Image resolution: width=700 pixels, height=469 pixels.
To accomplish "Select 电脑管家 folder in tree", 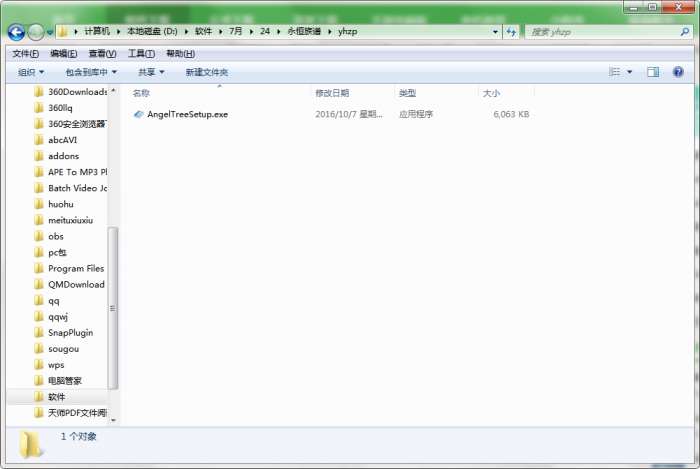I will point(58,381).
